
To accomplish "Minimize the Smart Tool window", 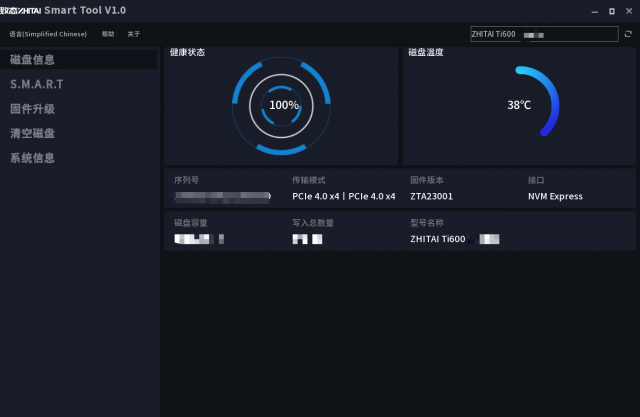I will [595, 12].
